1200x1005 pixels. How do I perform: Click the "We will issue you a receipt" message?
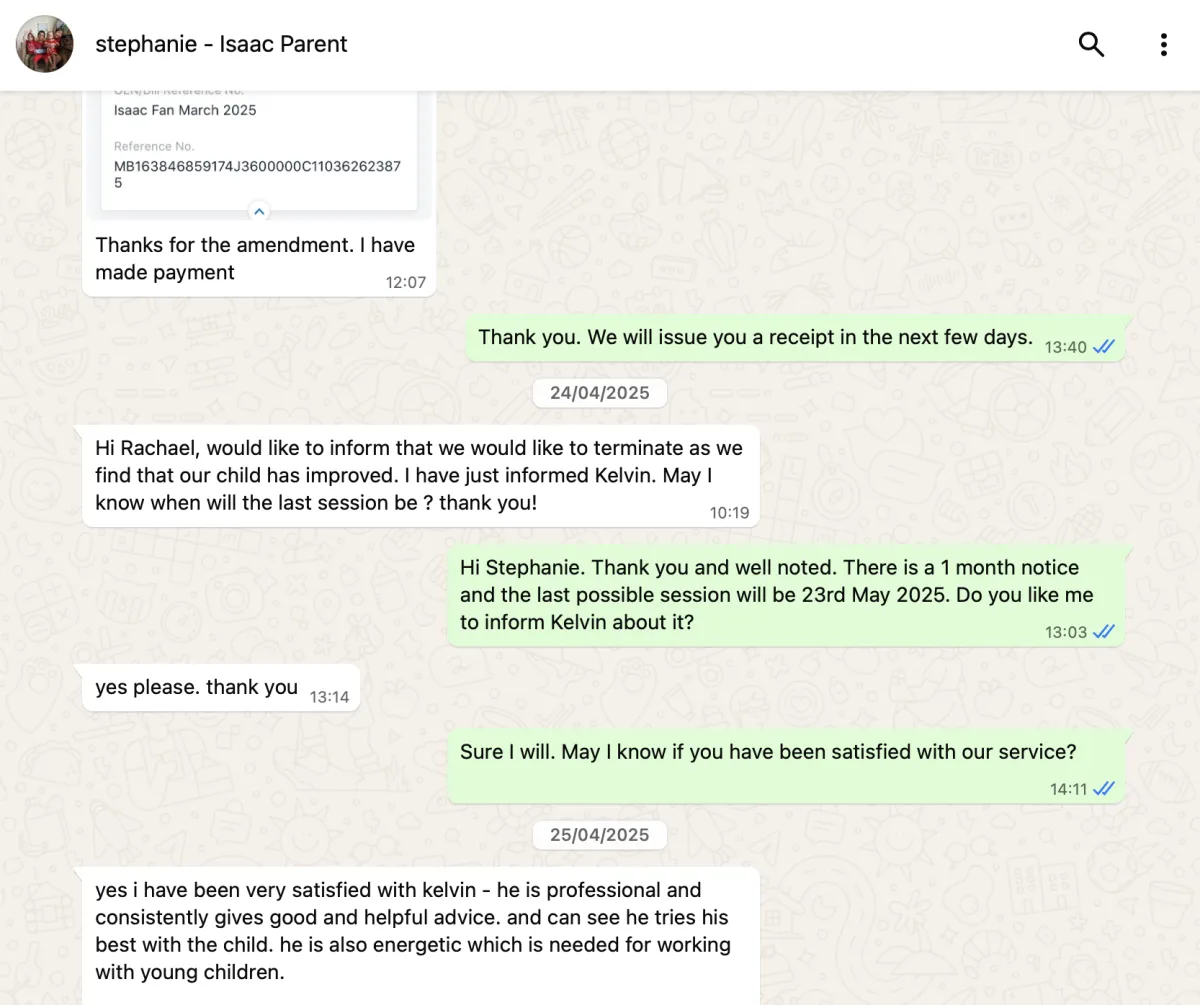(755, 338)
